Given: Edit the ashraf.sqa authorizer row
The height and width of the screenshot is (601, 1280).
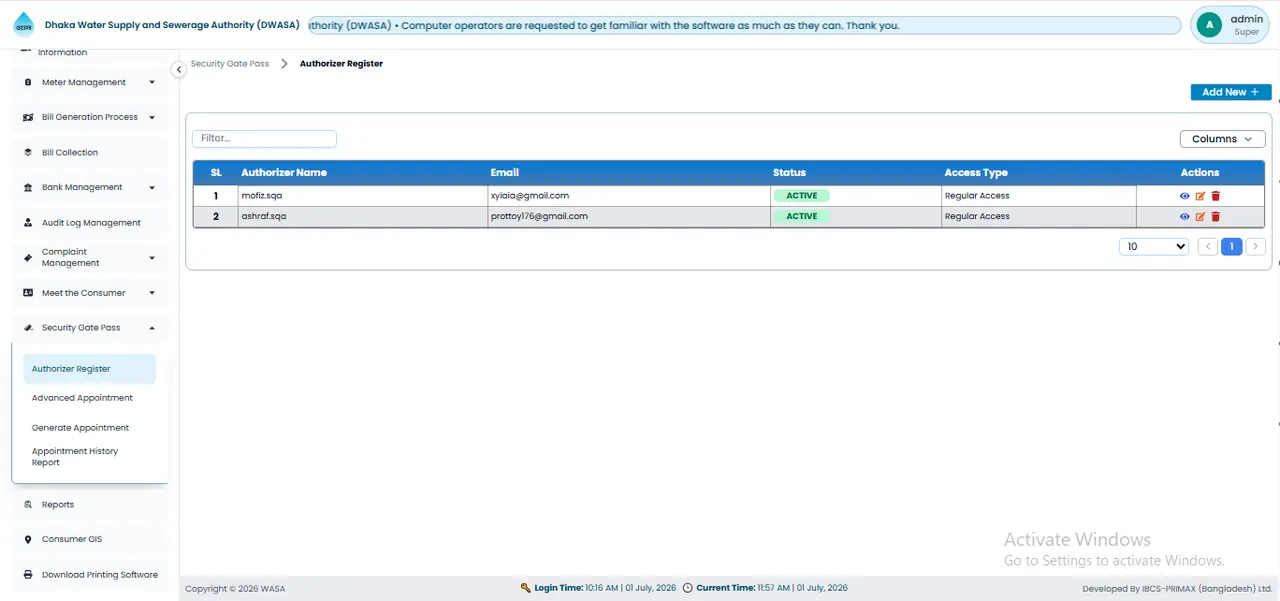Looking at the screenshot, I should pos(1200,216).
